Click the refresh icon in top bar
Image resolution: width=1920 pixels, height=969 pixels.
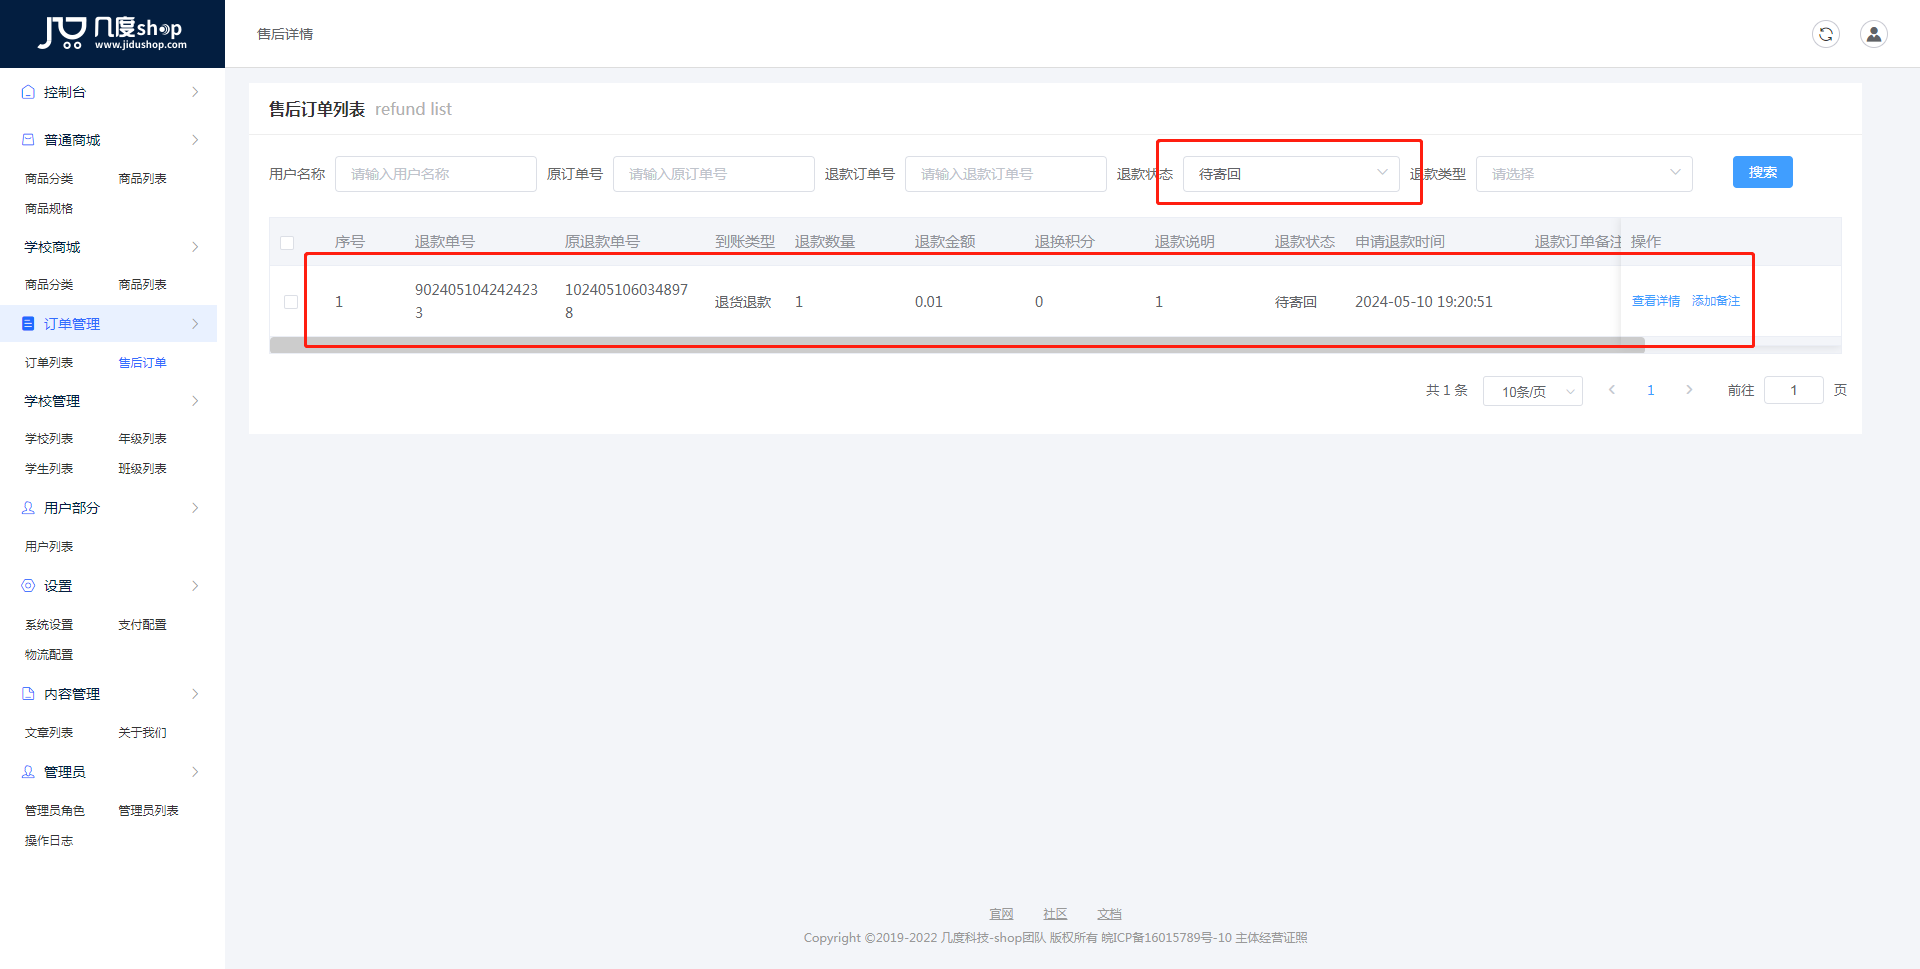pos(1825,34)
